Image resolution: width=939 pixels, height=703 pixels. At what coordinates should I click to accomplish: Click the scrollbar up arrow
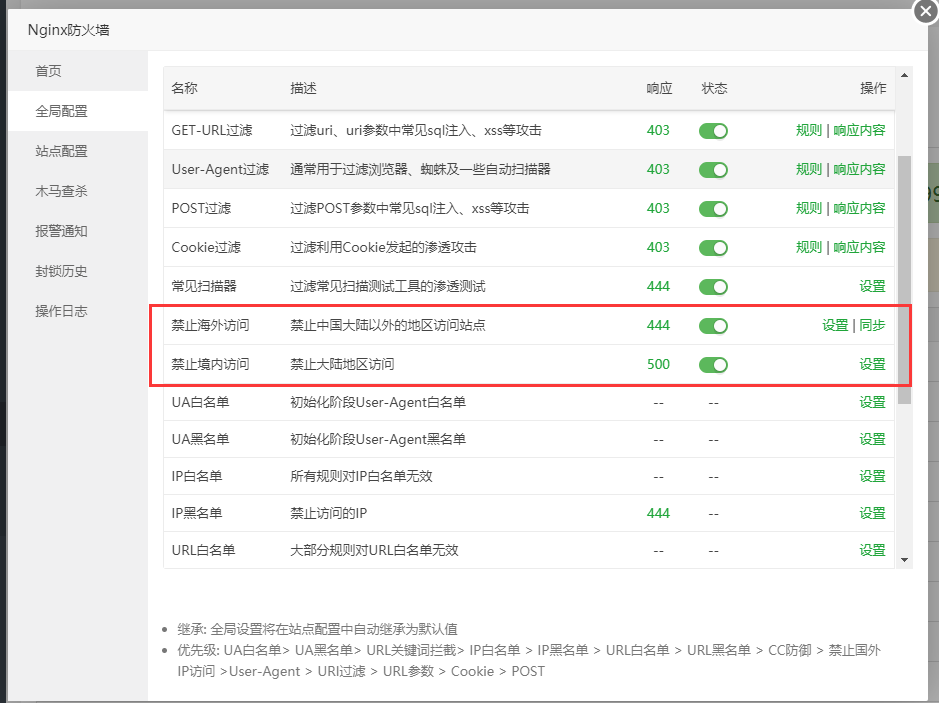click(904, 75)
